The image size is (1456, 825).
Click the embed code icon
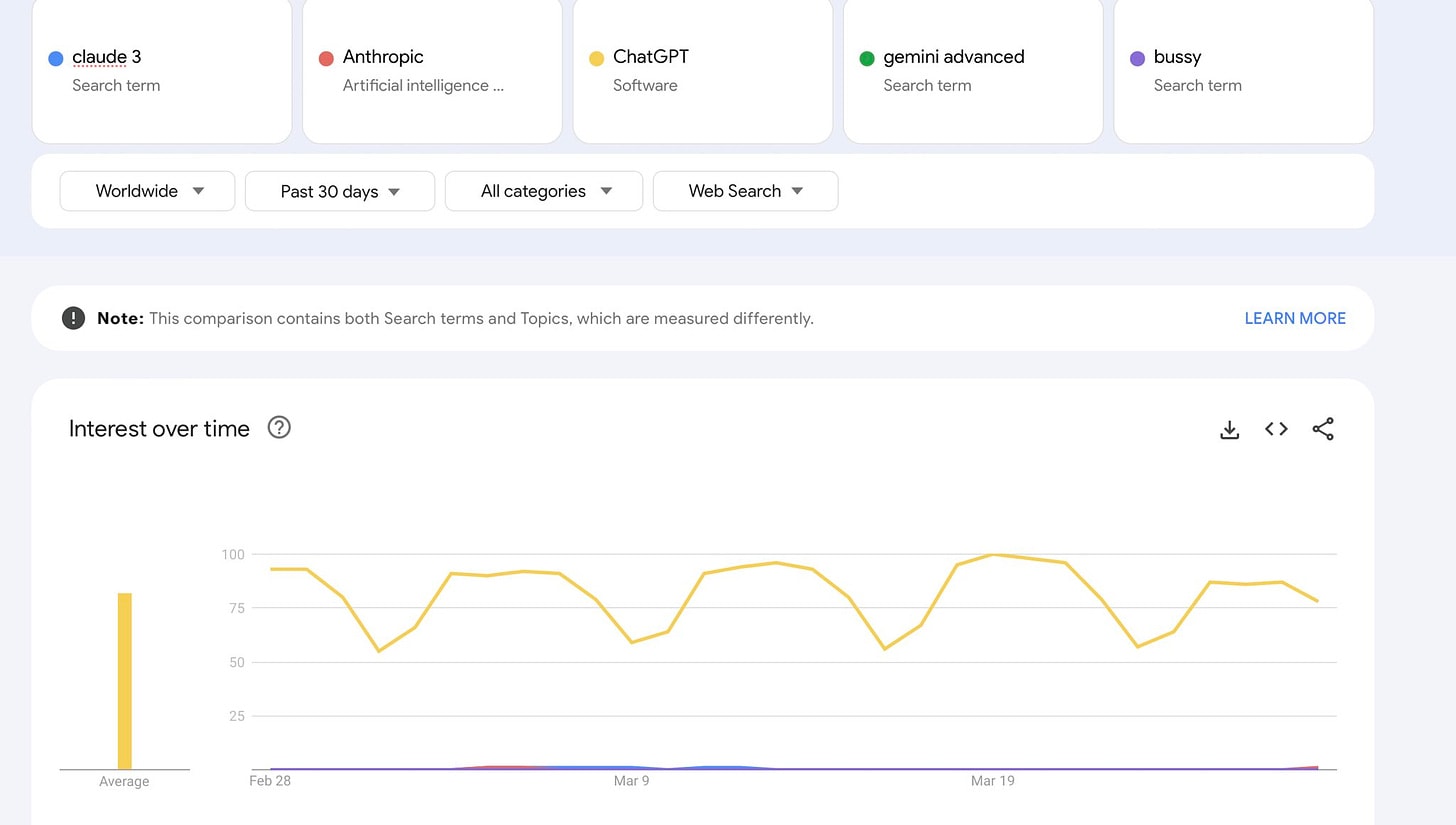tap(1276, 429)
